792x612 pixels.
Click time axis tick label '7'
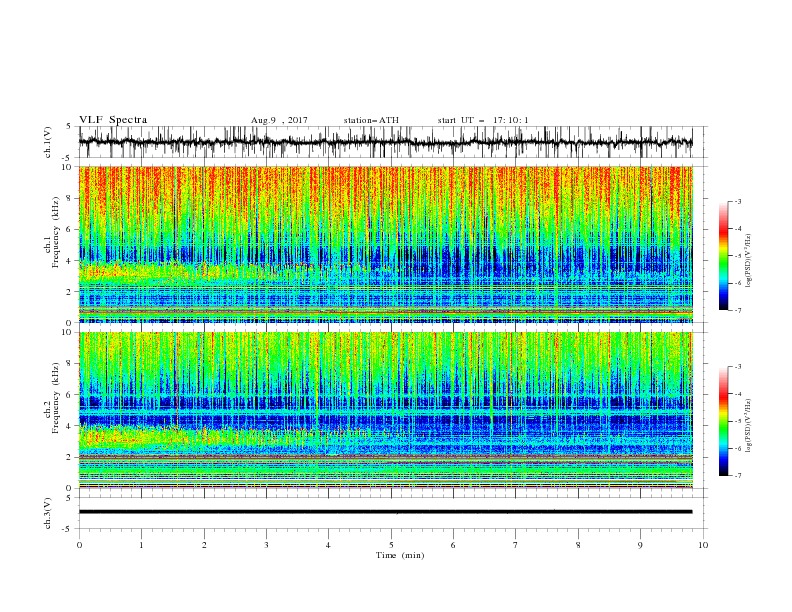tap(516, 545)
